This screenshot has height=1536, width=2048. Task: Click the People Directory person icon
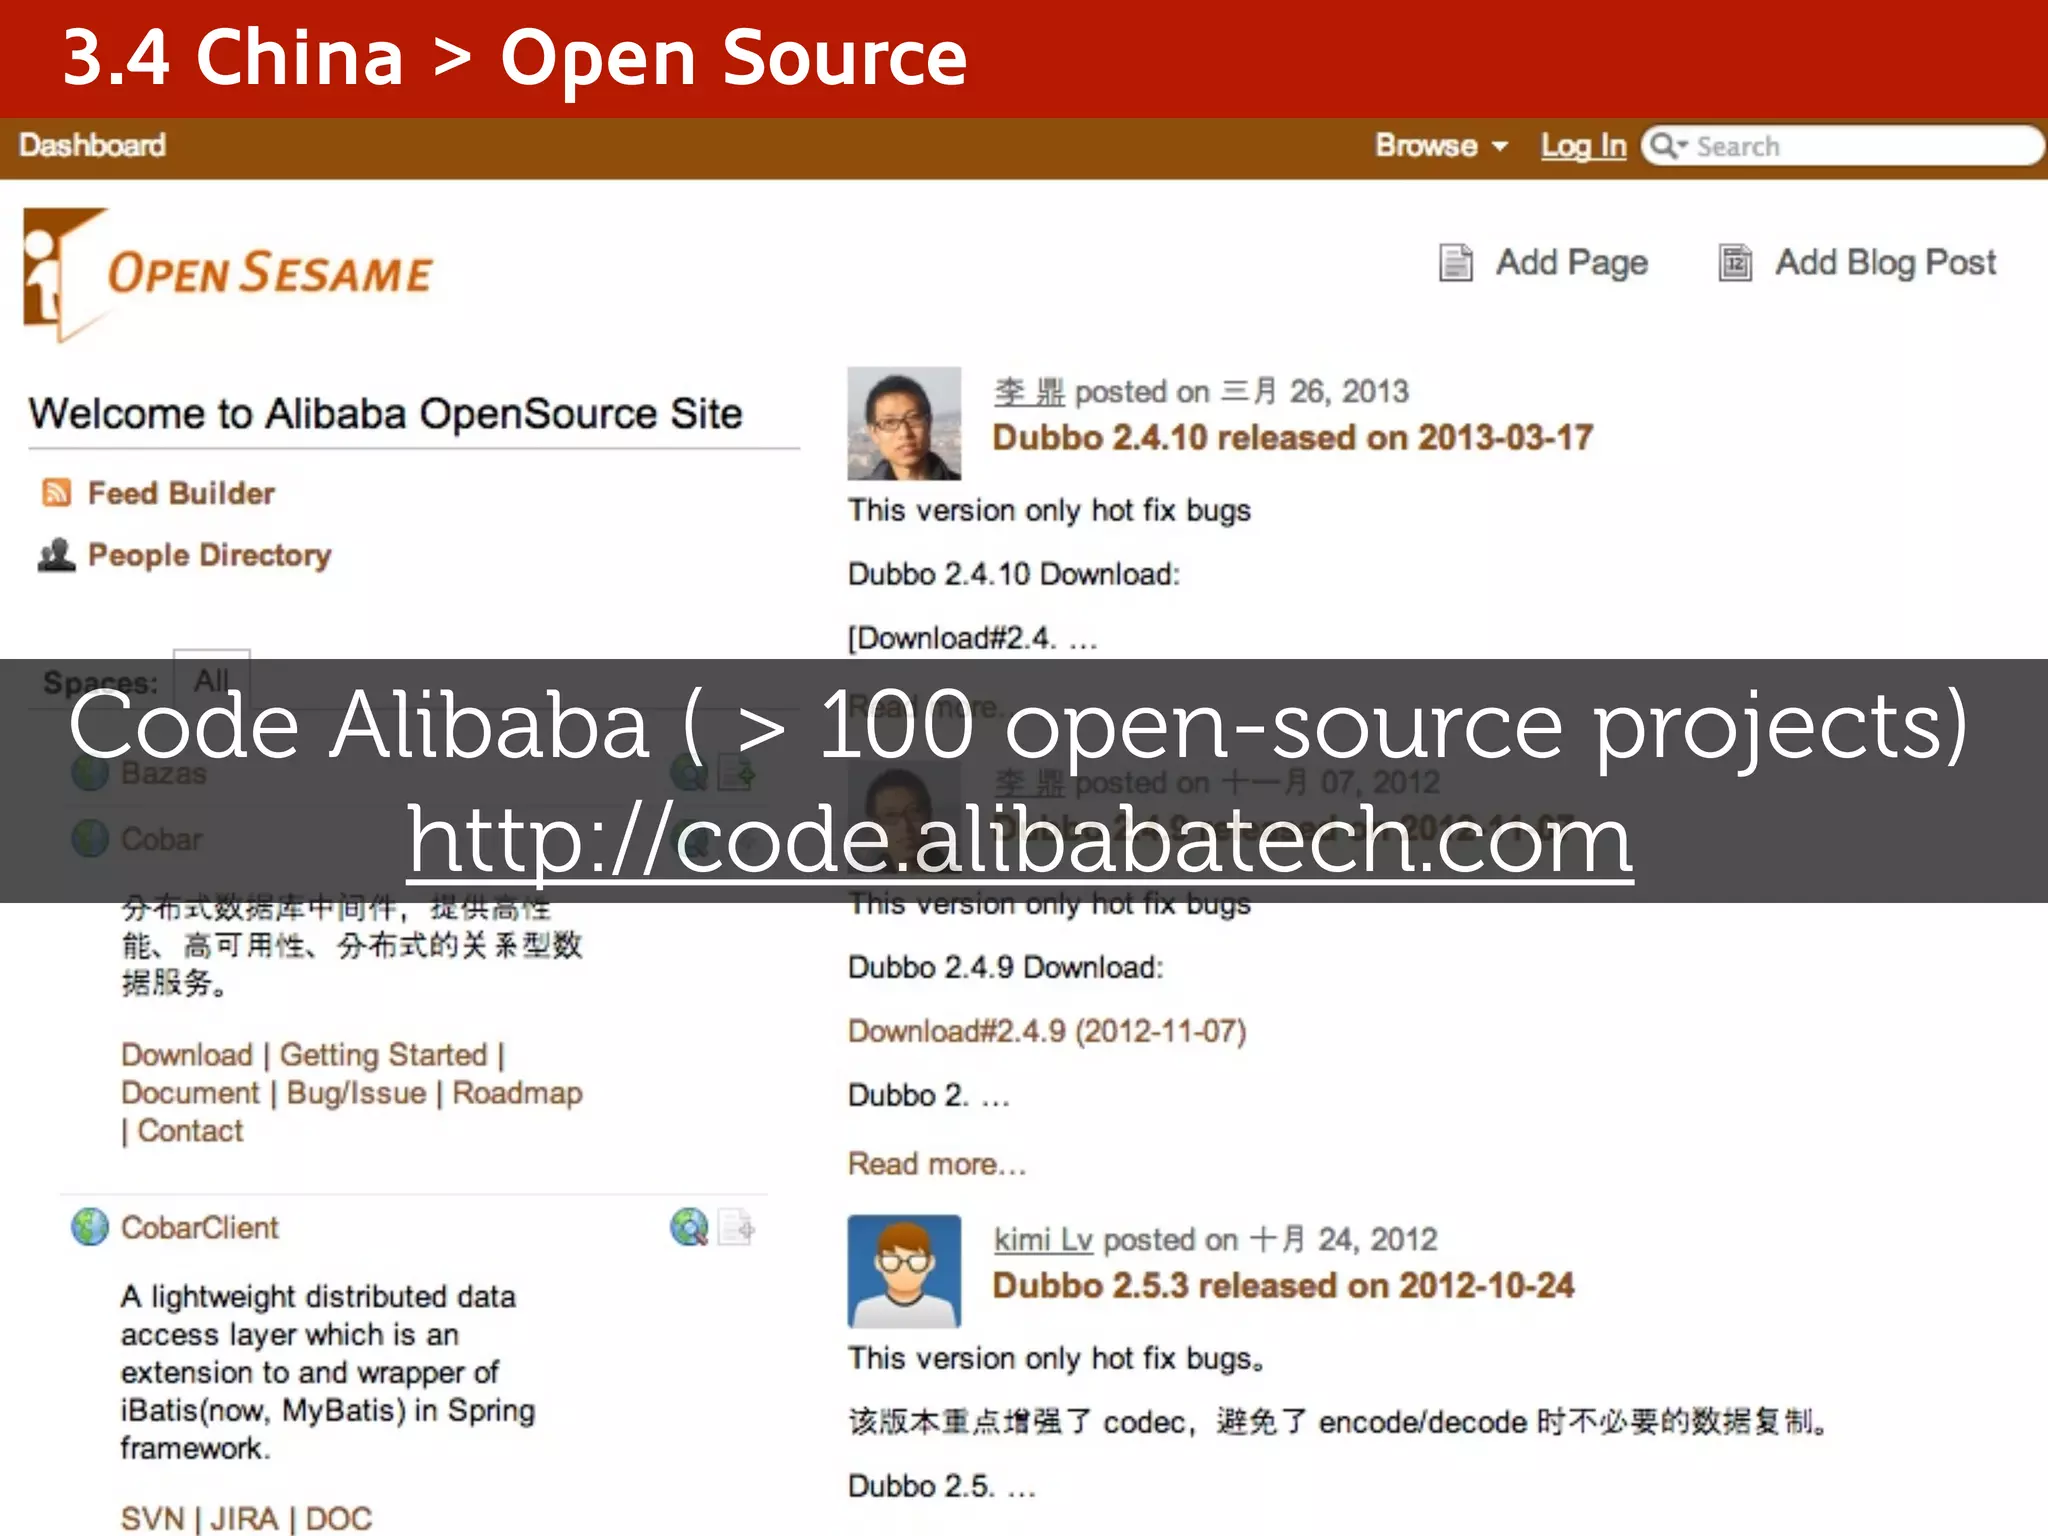(x=56, y=555)
